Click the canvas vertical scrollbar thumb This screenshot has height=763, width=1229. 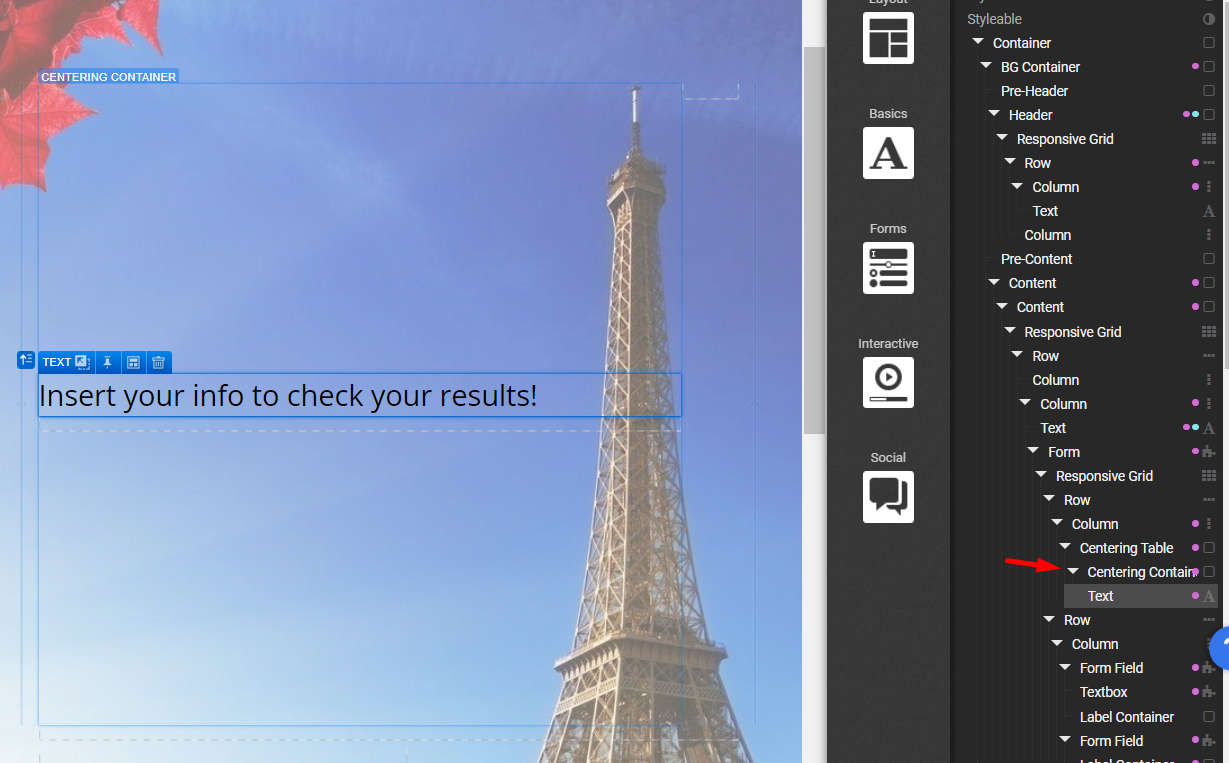tap(814, 240)
